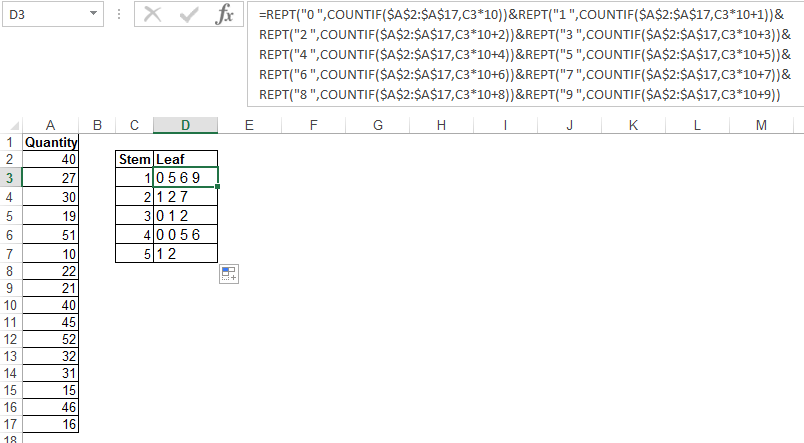Click the cell containing 45
Screen dimensions: 804x443
(x=50, y=322)
